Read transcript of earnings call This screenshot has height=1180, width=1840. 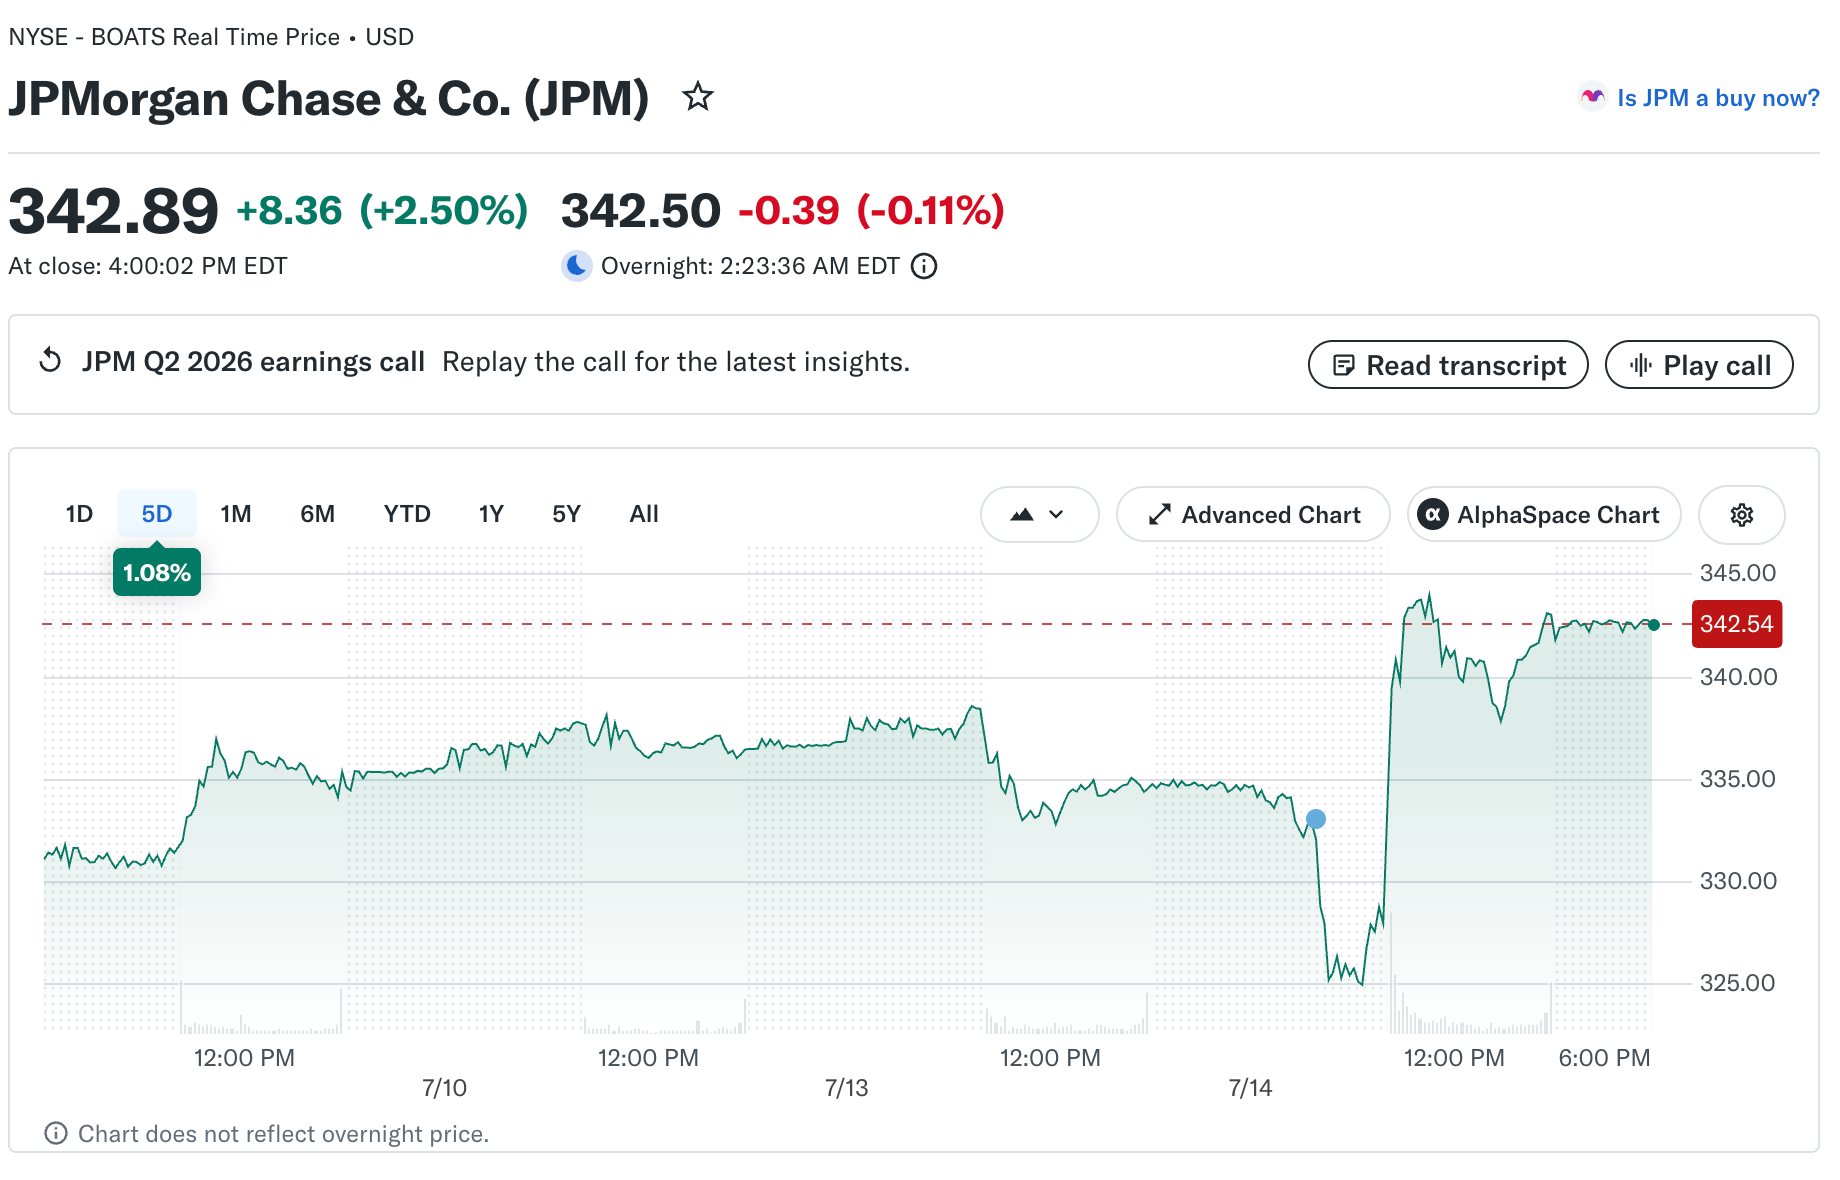coord(1448,365)
